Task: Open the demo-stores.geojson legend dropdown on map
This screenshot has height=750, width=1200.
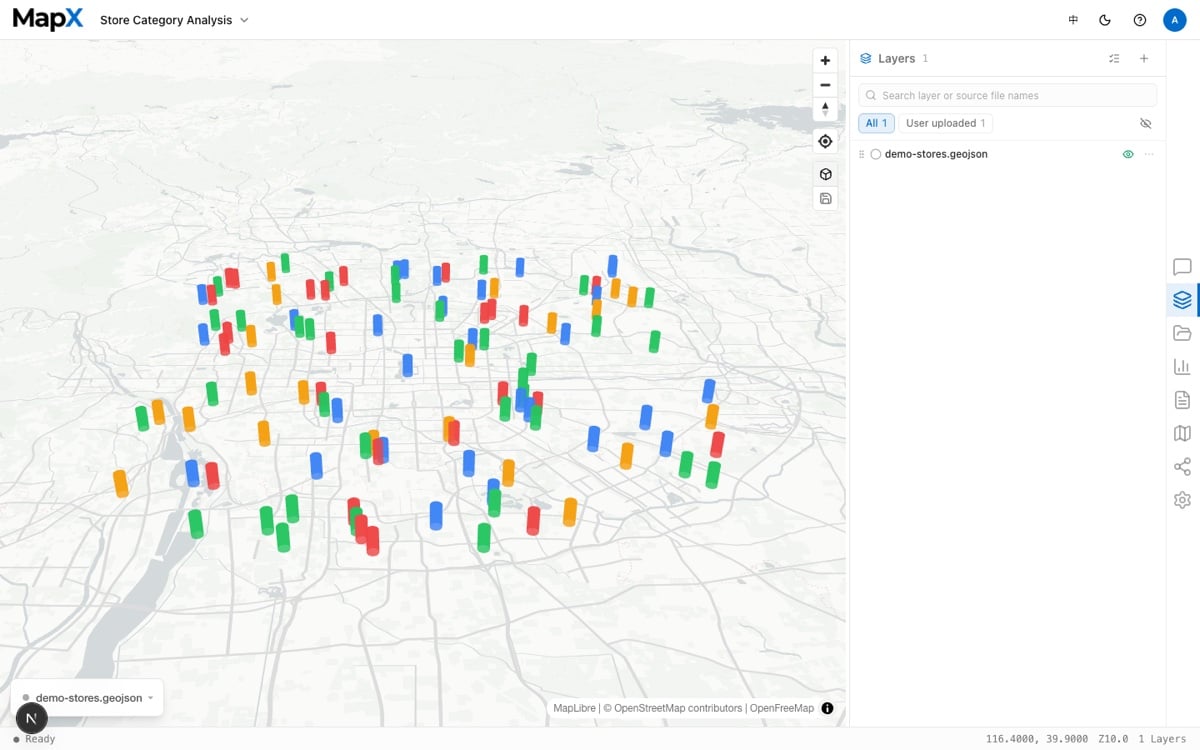Action: (x=88, y=698)
